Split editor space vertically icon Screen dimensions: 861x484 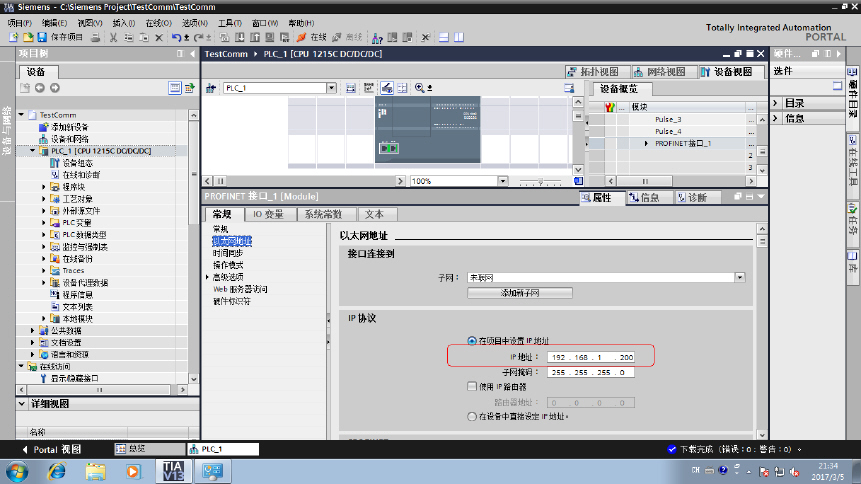pyautogui.click(x=459, y=37)
